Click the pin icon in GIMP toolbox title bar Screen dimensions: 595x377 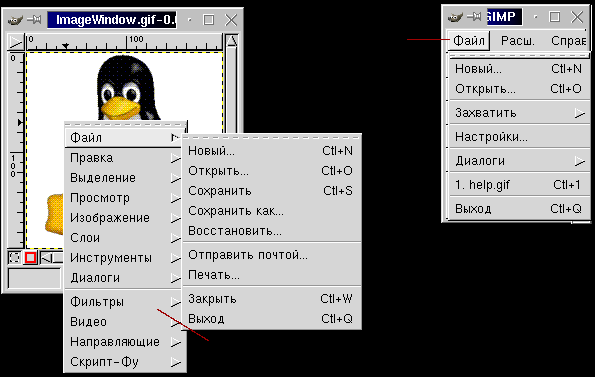[x=474, y=16]
